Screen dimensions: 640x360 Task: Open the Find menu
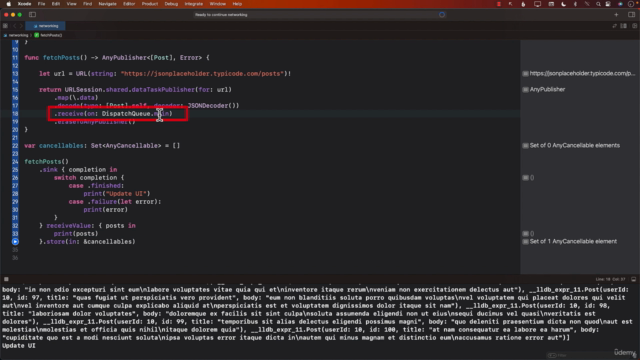pos(87,4)
